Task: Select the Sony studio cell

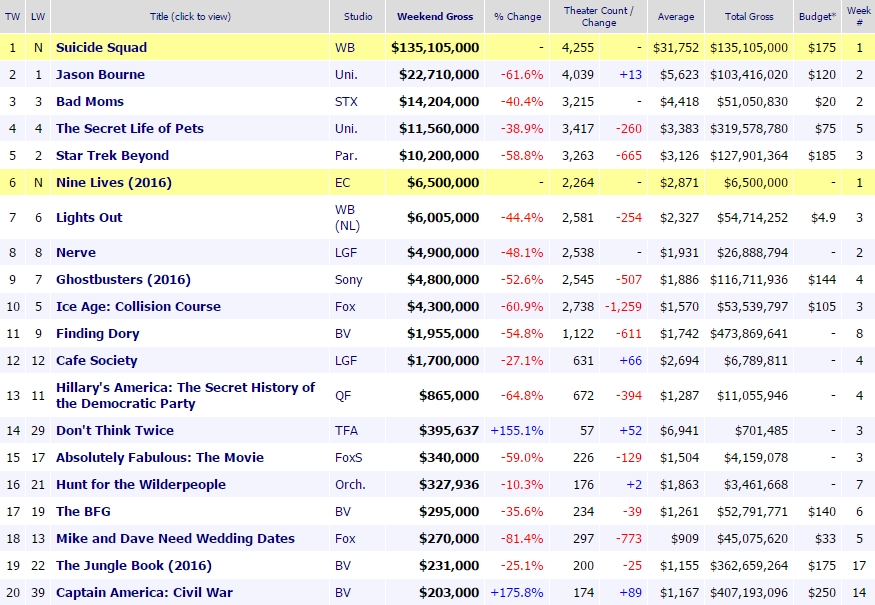Action: tap(349, 279)
